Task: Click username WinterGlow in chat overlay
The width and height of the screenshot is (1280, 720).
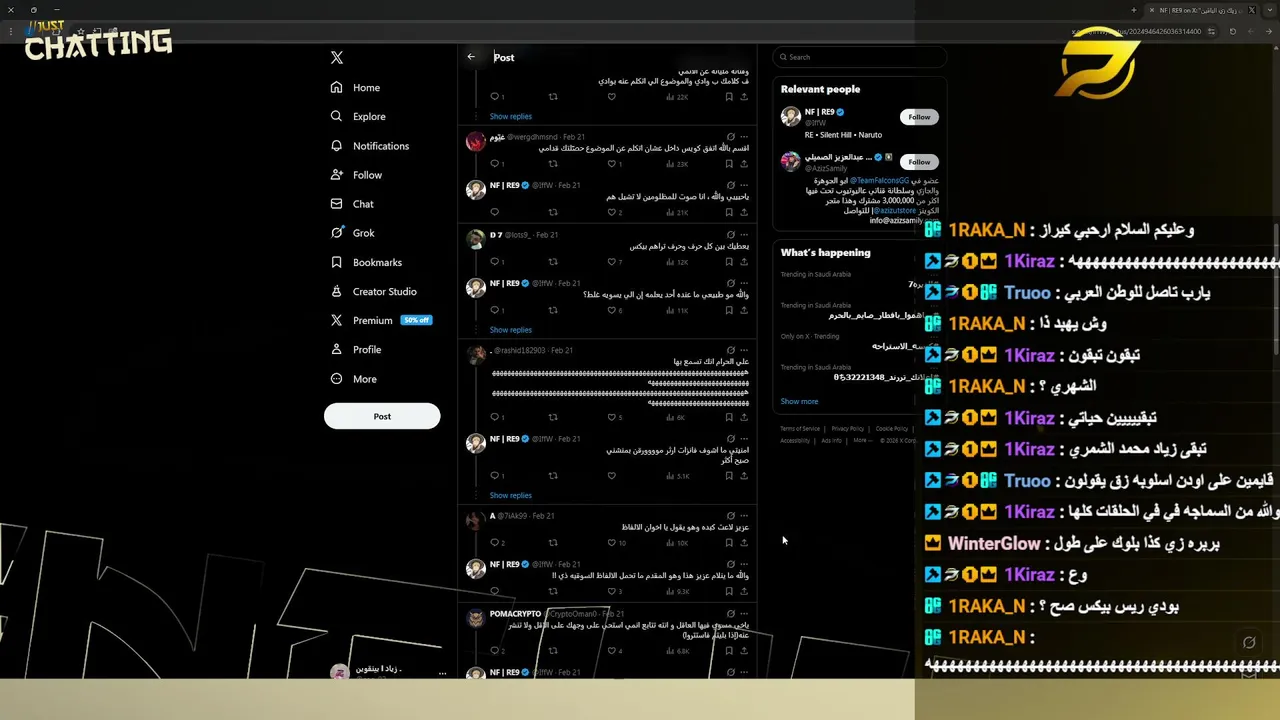Action: tap(994, 544)
